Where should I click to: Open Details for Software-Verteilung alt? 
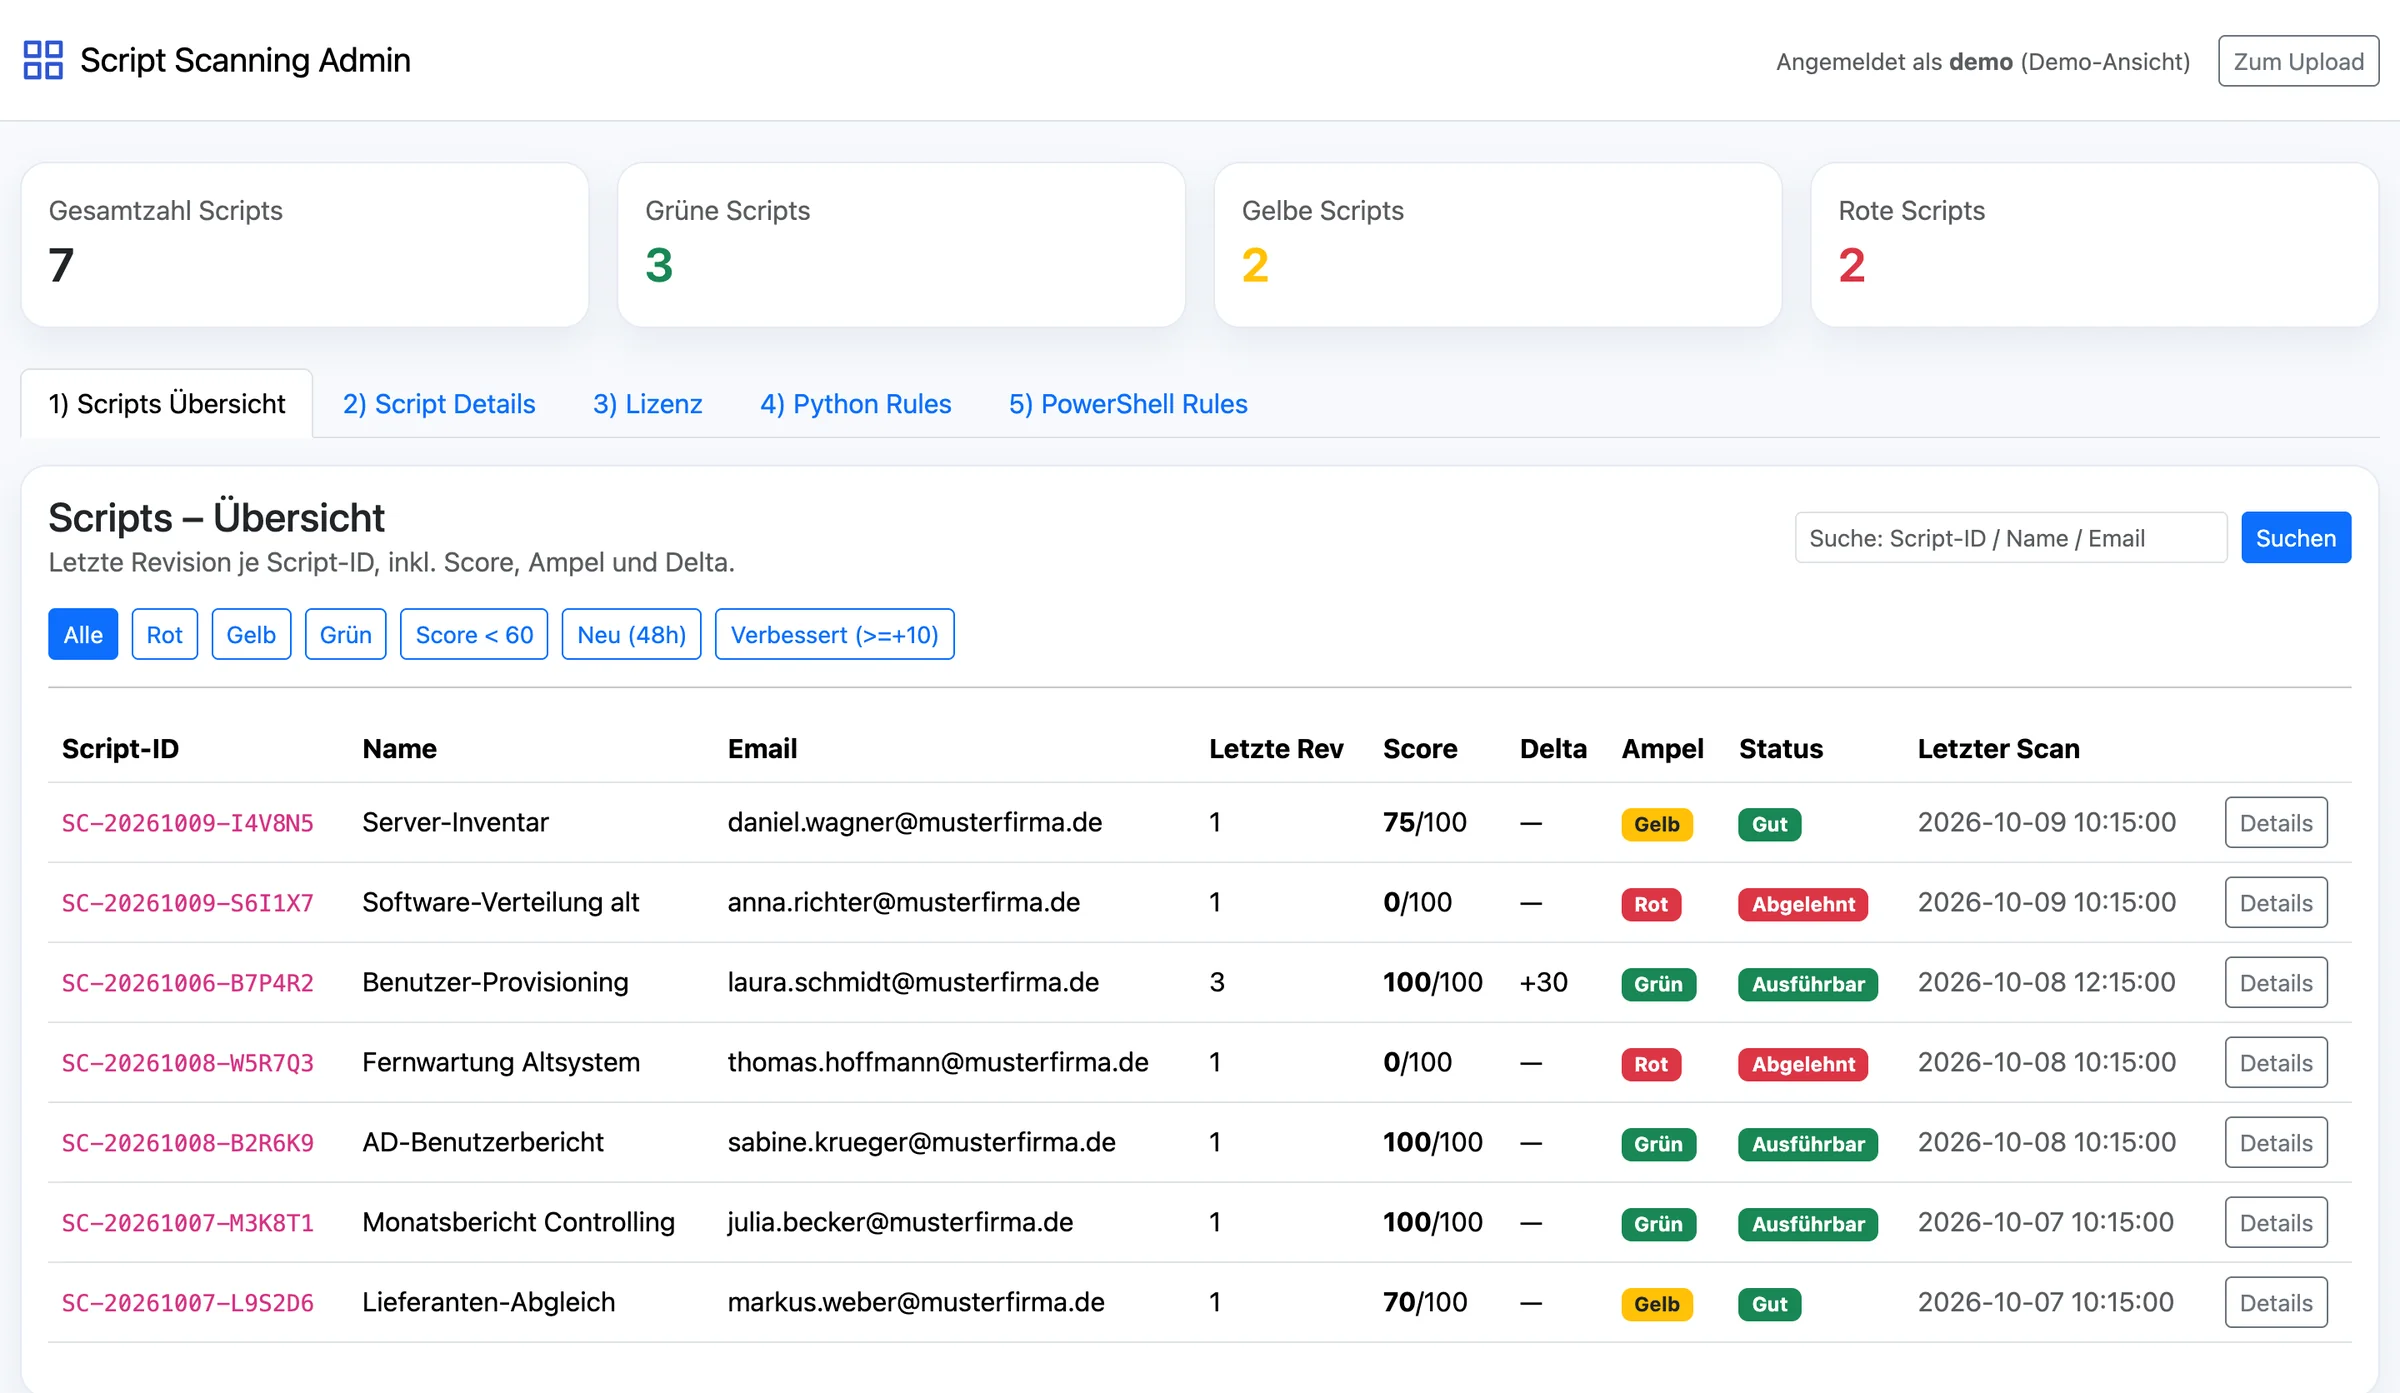point(2276,903)
